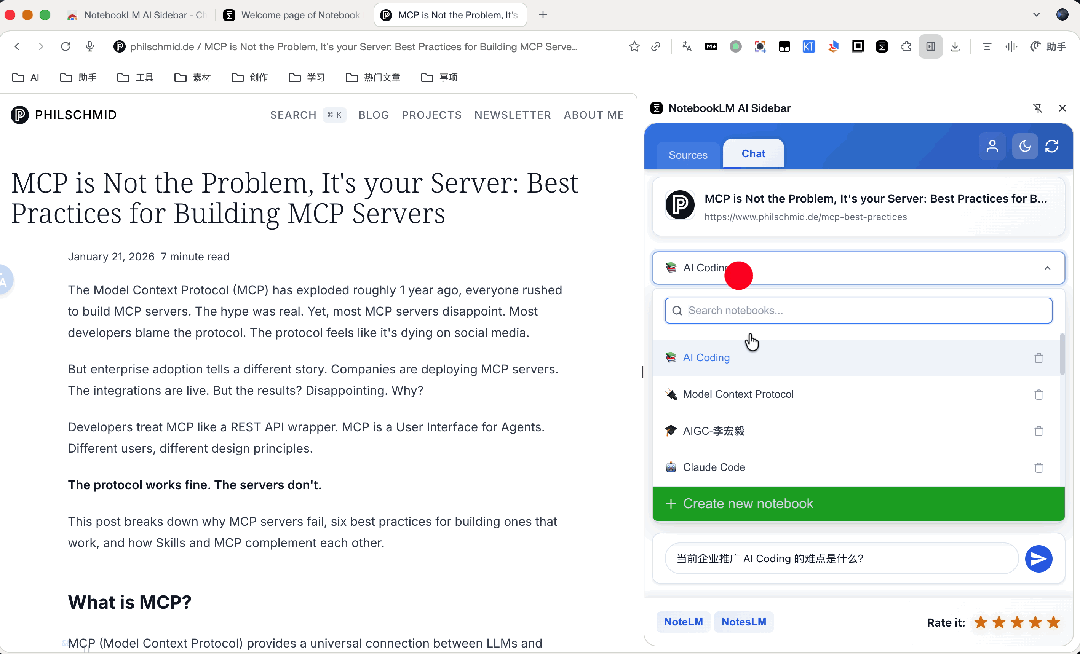The image size is (1080, 654).
Task: Open the NotesLM link
Action: [744, 622]
